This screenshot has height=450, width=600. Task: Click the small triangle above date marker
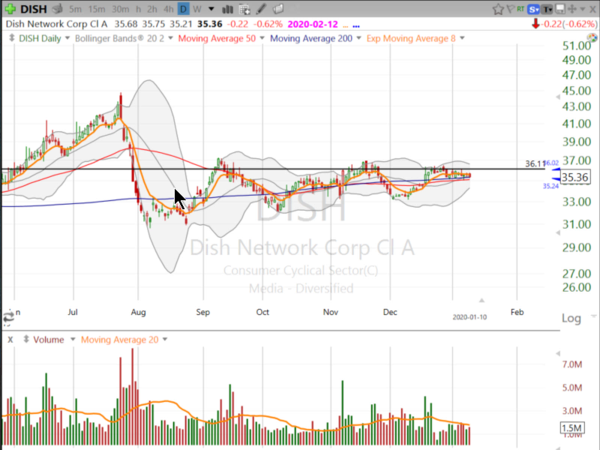tap(482, 300)
